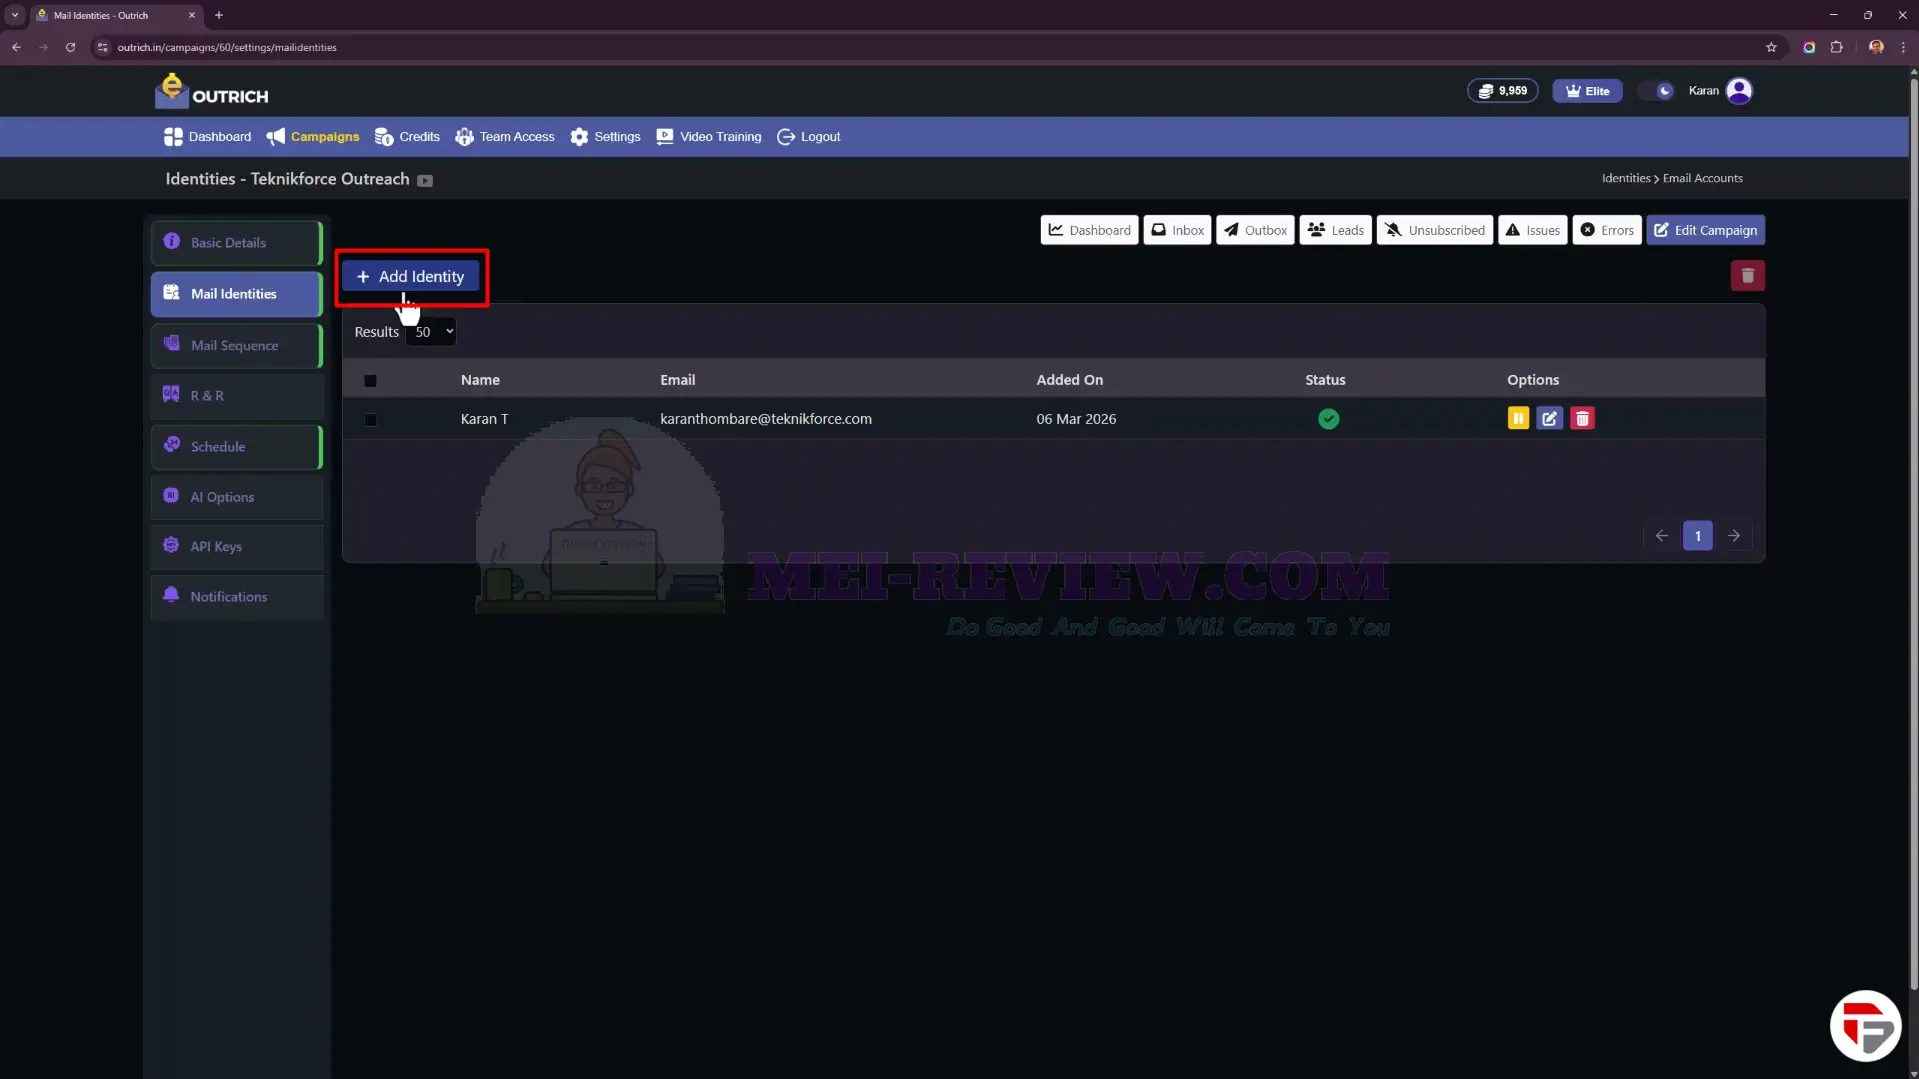Click the Outrich logo
Screen dimensions: 1919x1079
[x=211, y=91]
